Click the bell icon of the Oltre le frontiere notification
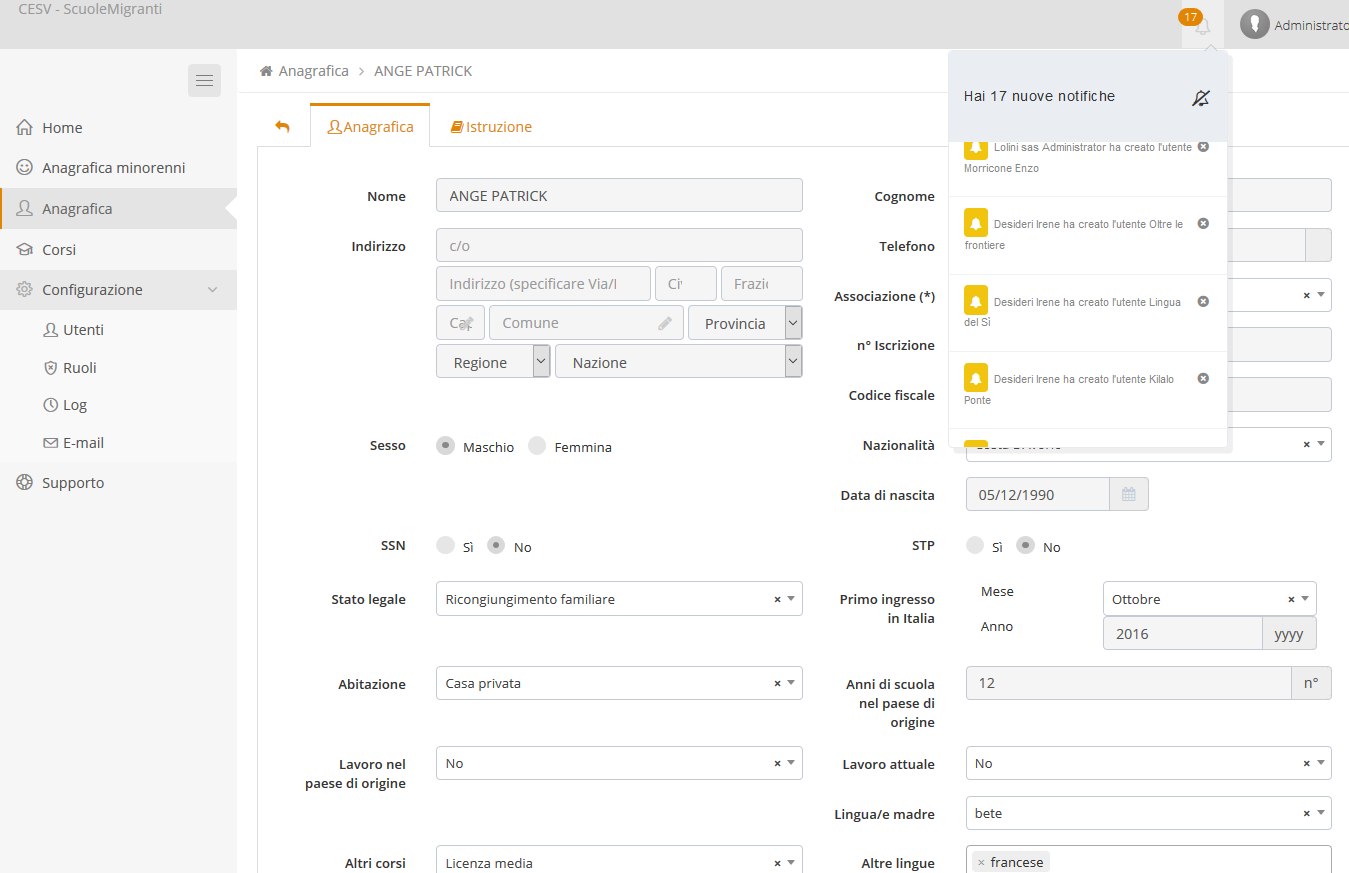The image size is (1349, 873). [x=976, y=222]
